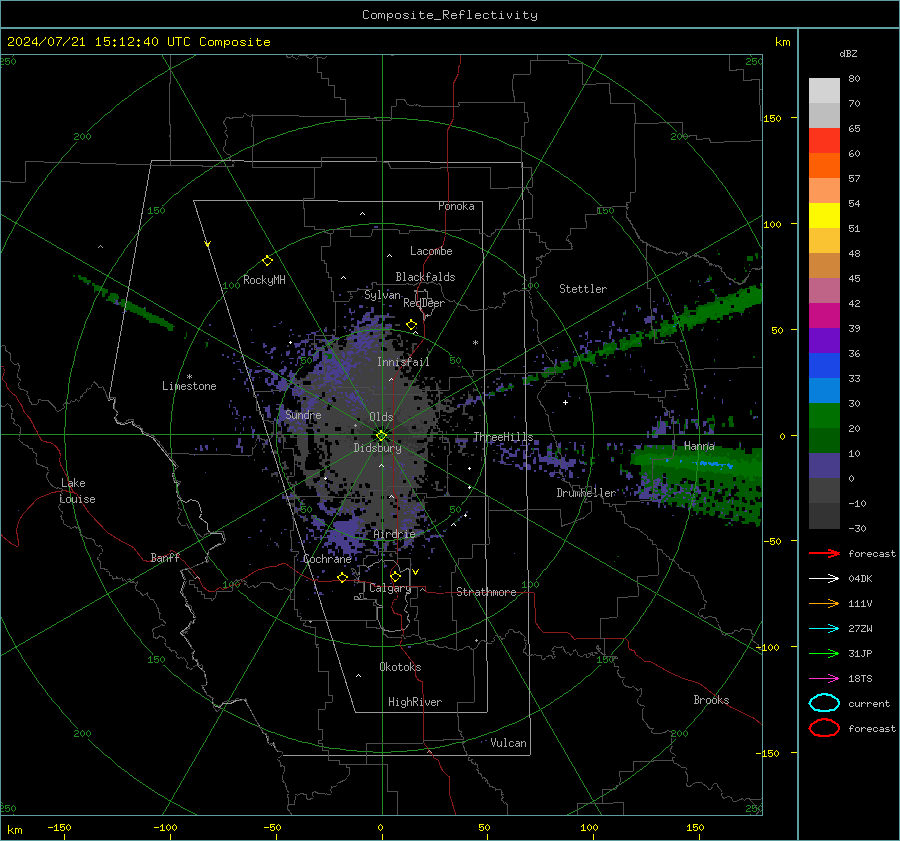Viewport: 900px width, 841px height.
Task: Click the red forecast ellipse icon
Action: click(824, 728)
